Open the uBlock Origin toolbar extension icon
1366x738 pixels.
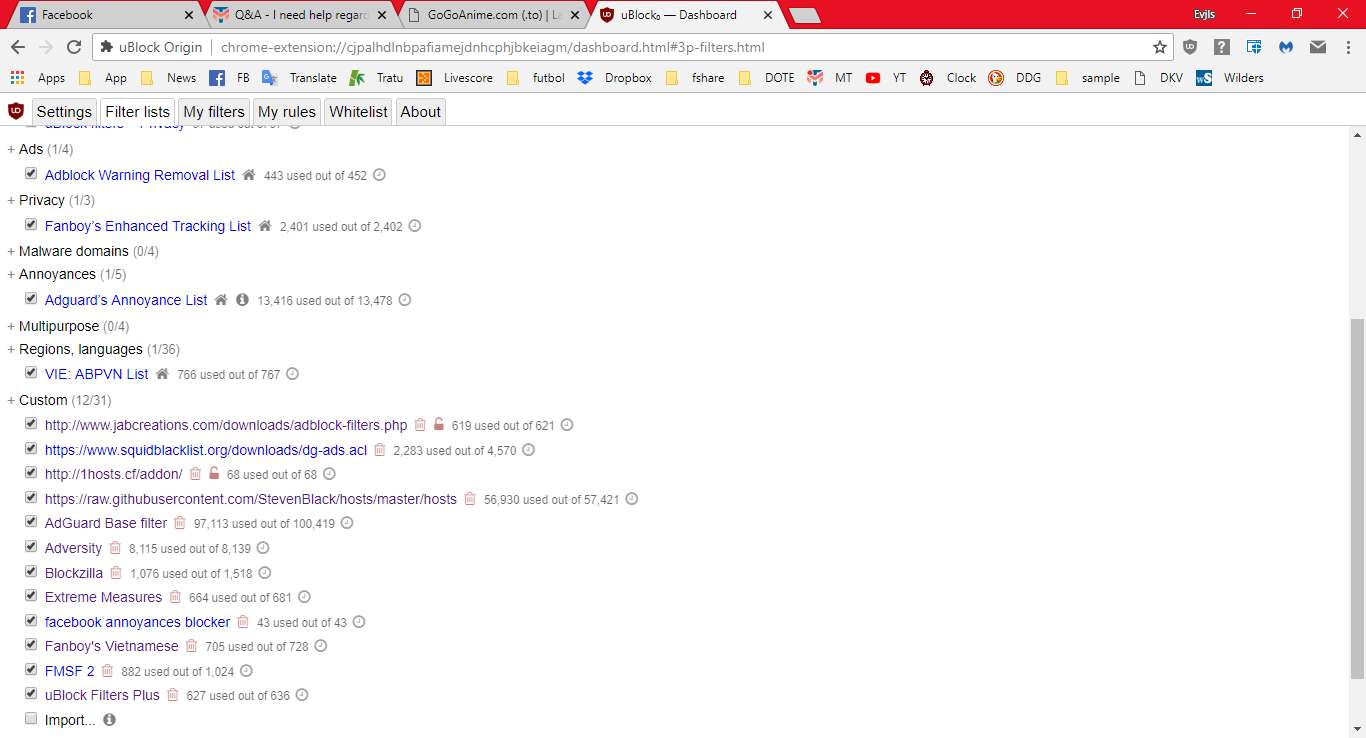pyautogui.click(x=1190, y=47)
